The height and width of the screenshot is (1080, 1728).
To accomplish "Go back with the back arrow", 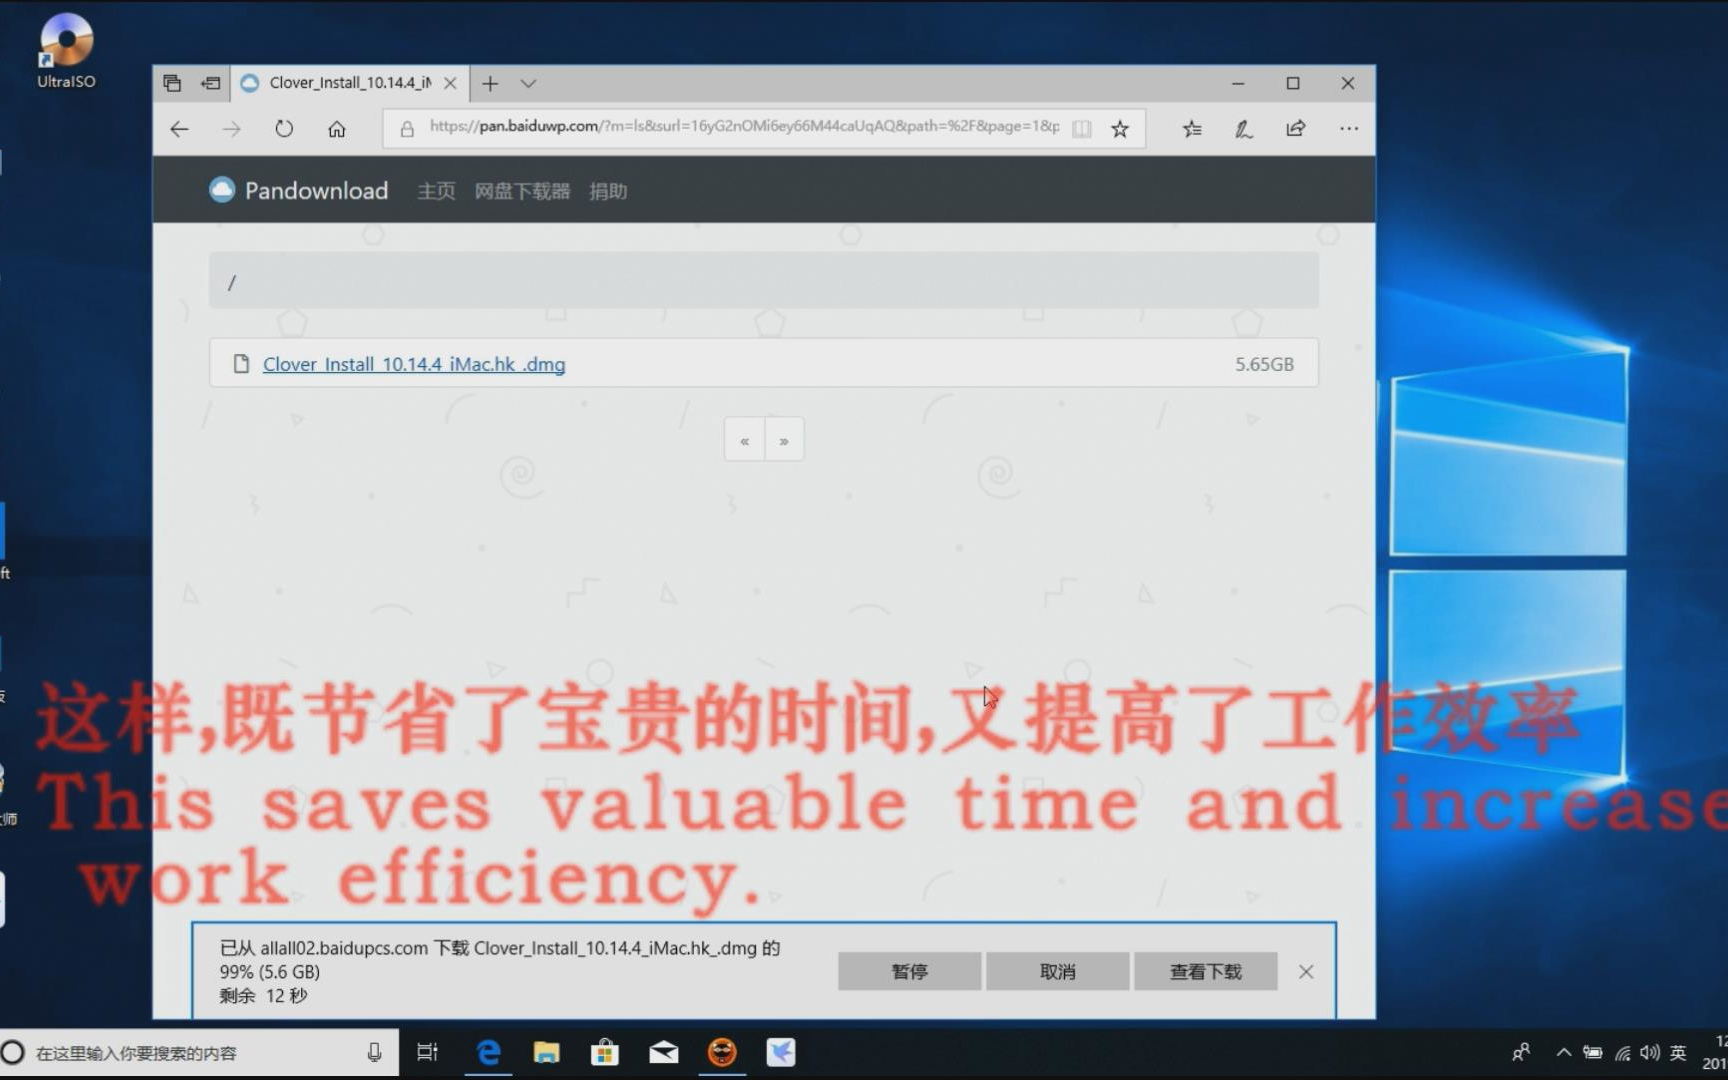I will [179, 129].
